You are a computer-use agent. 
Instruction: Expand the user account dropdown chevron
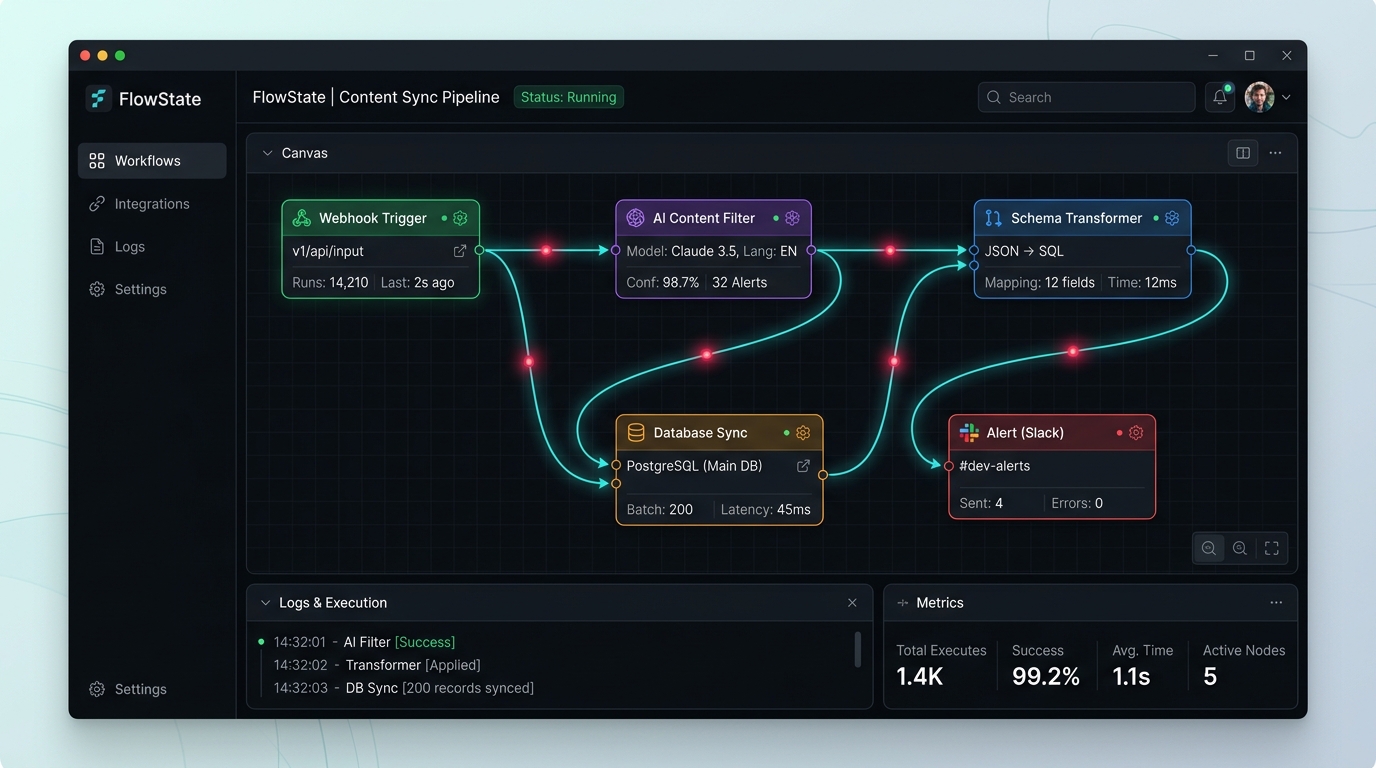pos(1286,97)
